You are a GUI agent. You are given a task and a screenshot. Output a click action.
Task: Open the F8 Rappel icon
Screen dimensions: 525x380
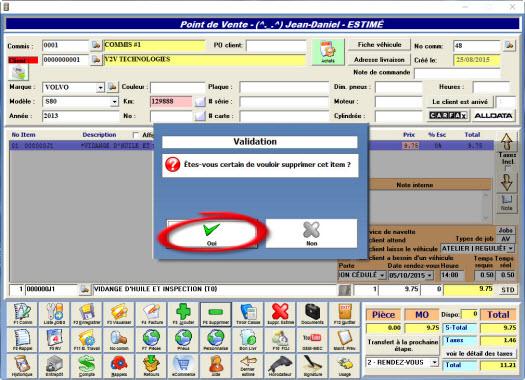pos(22,339)
